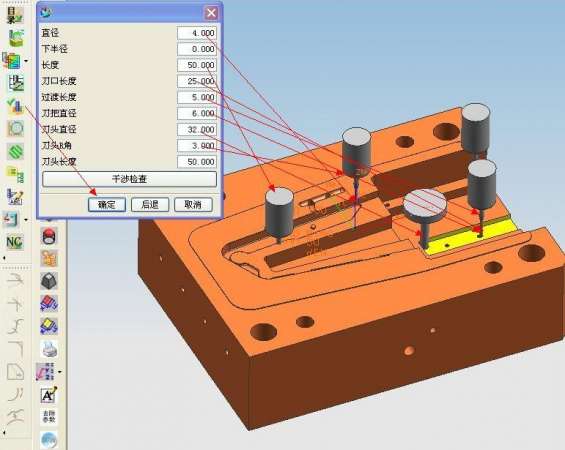The width and height of the screenshot is (565, 450).
Task: Click the green striped diamond icon
Action: 15,151
